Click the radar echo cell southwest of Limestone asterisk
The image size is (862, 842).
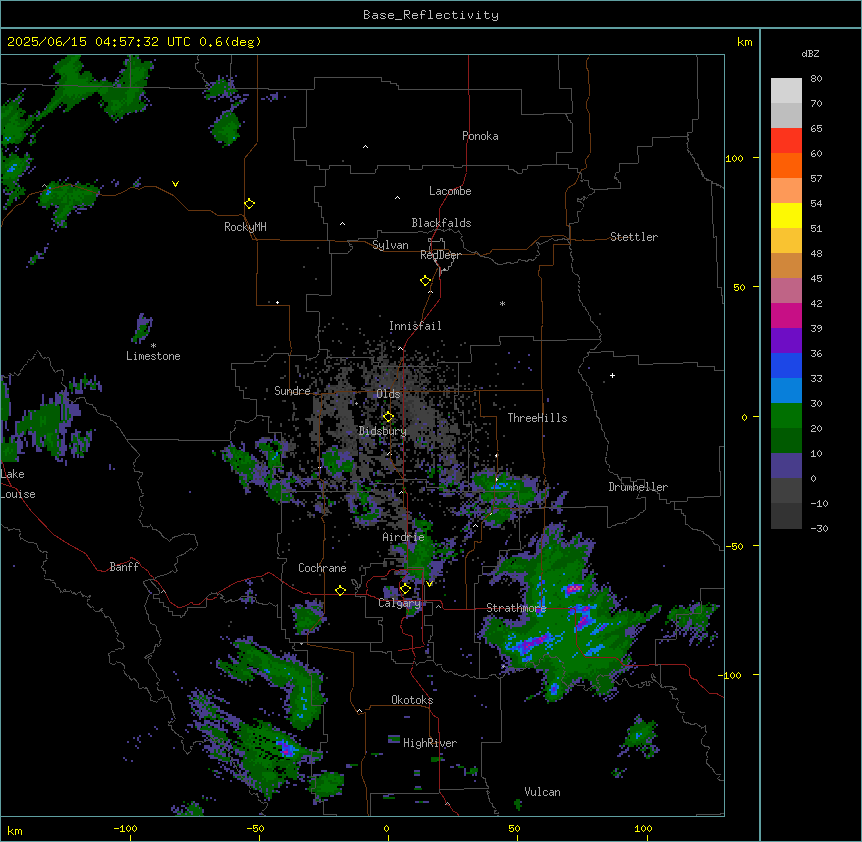(x=142, y=328)
